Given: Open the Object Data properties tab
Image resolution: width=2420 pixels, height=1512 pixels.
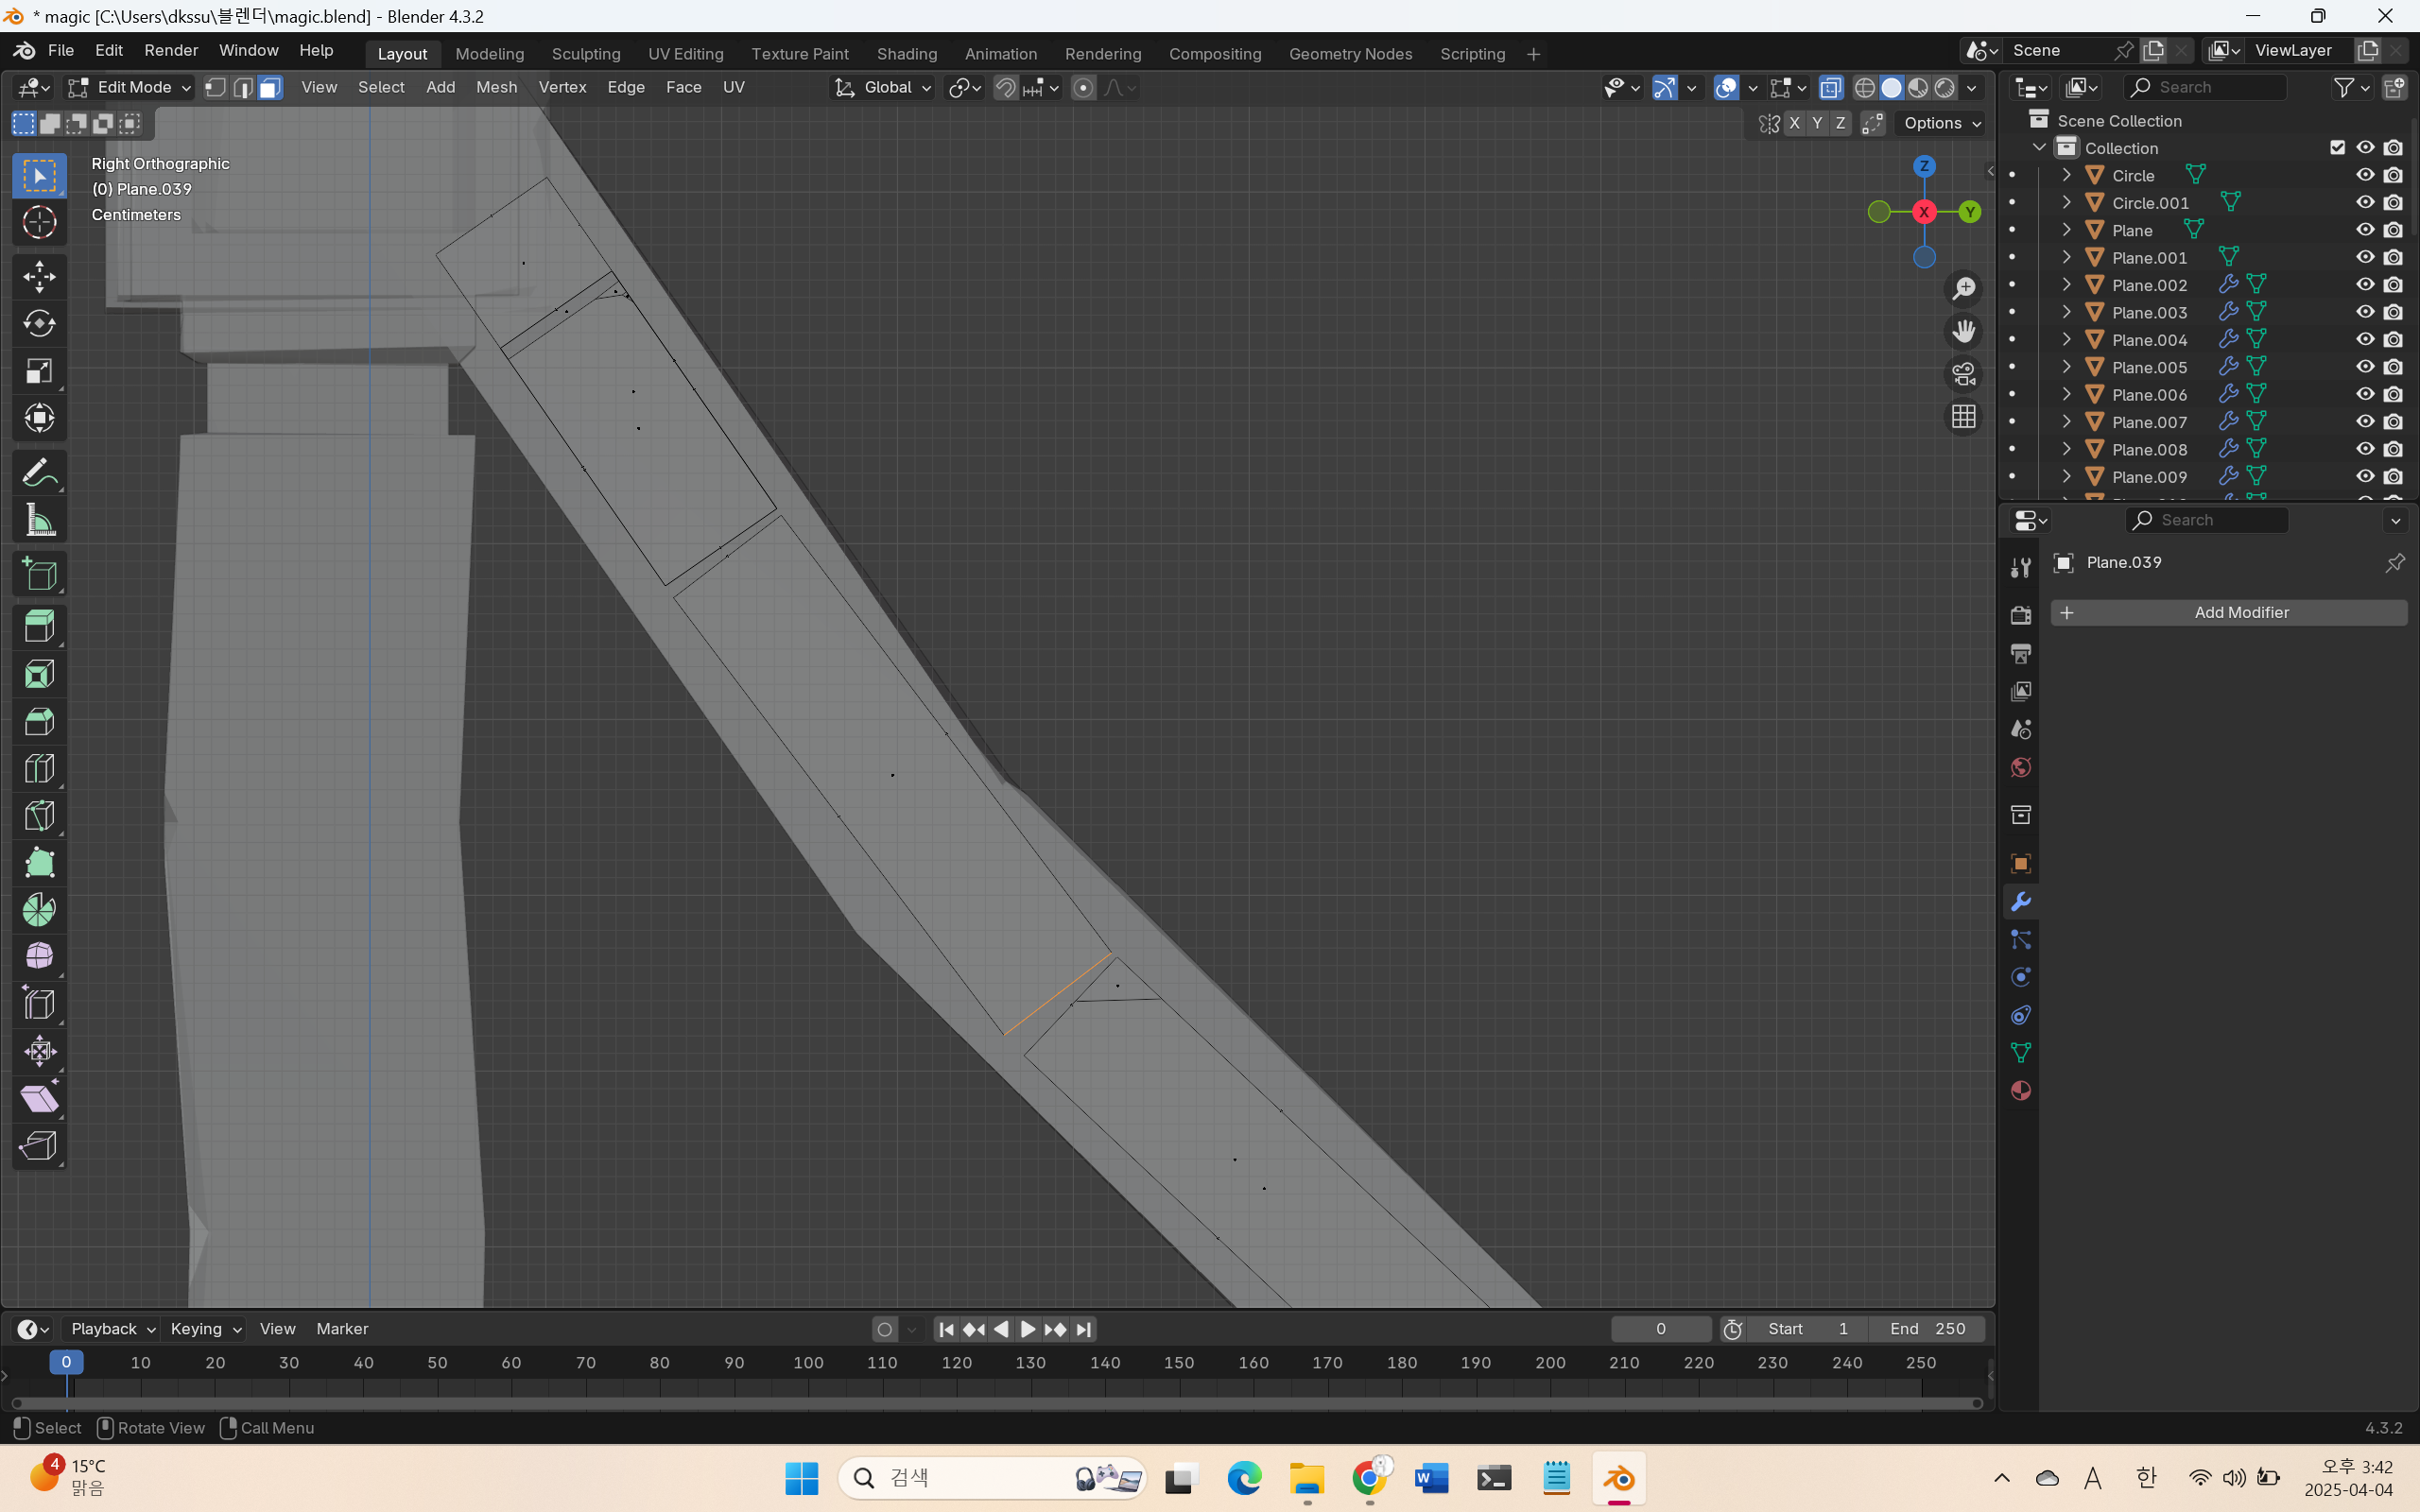Looking at the screenshot, I should (x=2021, y=1053).
